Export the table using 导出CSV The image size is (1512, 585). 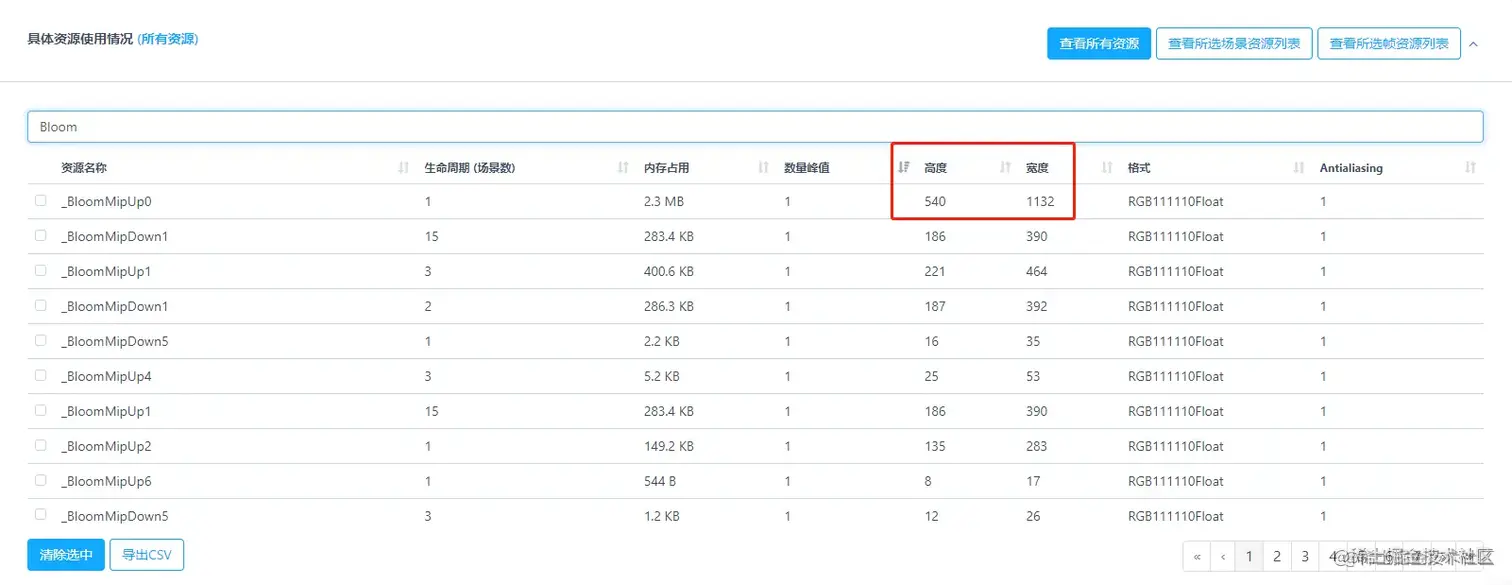146,554
